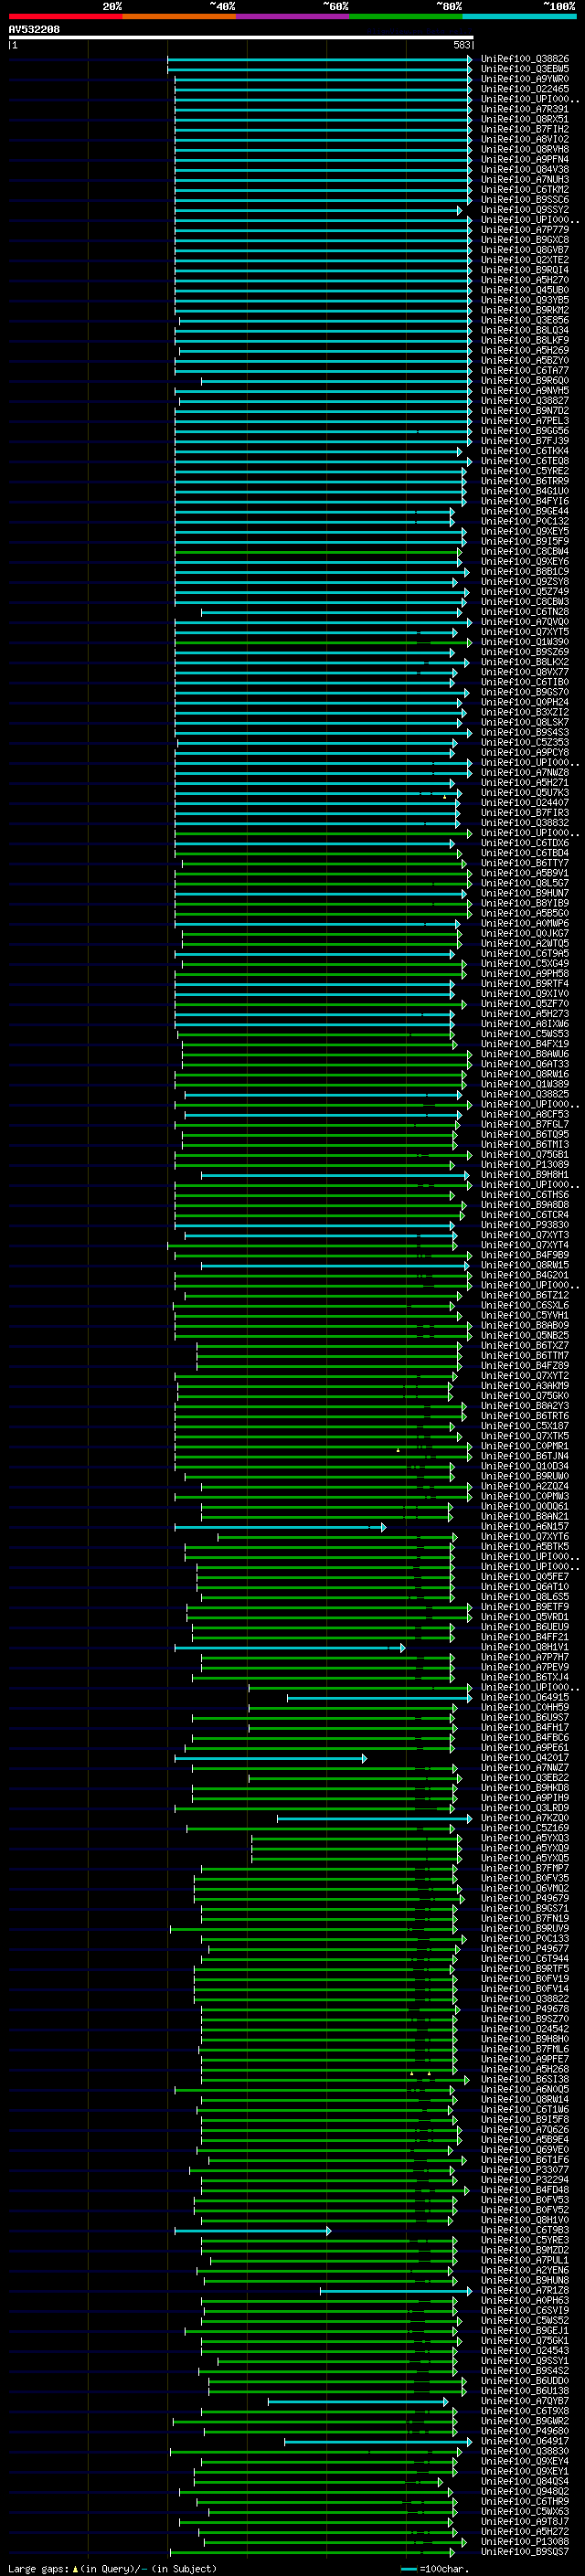Select hit UniRef100_Q3EBW5
The height and width of the screenshot is (2576, 585).
pyautogui.click(x=525, y=69)
